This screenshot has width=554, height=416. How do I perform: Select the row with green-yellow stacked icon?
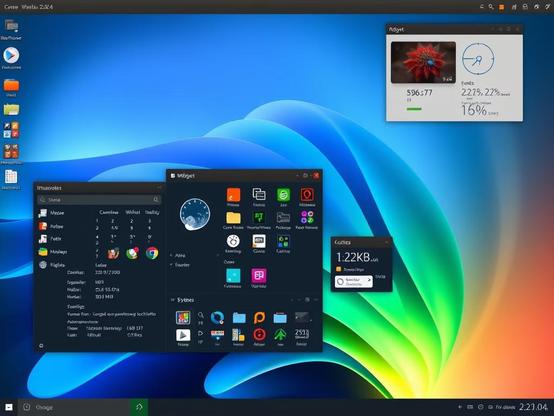pyautogui.click(x=52, y=252)
